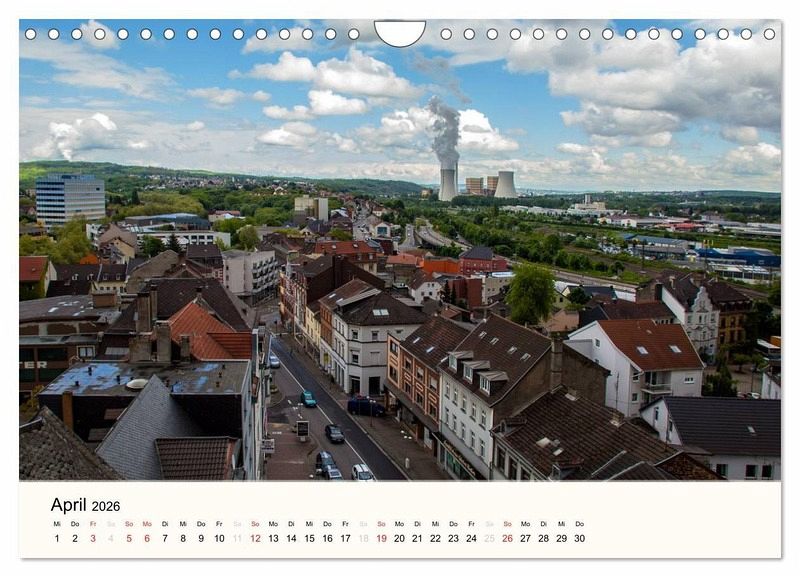Click the first spiral binding hole on left

click(x=30, y=34)
